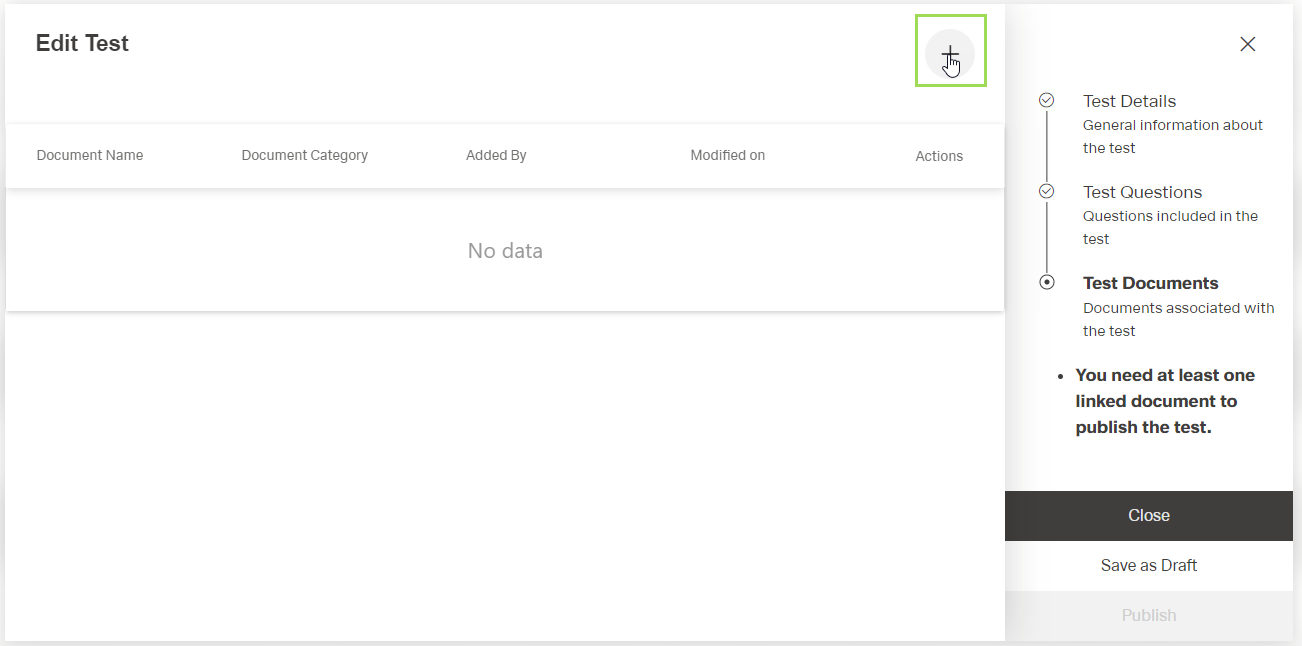The width and height of the screenshot is (1302, 646).
Task: Click the Publish button
Action: coord(1148,615)
